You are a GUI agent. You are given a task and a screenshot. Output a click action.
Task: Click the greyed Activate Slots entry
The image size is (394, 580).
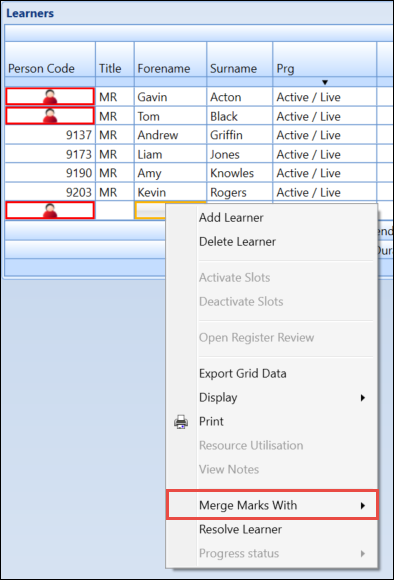point(235,277)
